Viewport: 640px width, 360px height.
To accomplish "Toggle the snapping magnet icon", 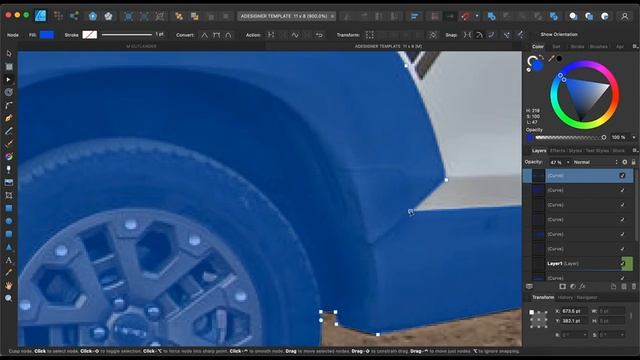I will pyautogui.click(x=466, y=16).
